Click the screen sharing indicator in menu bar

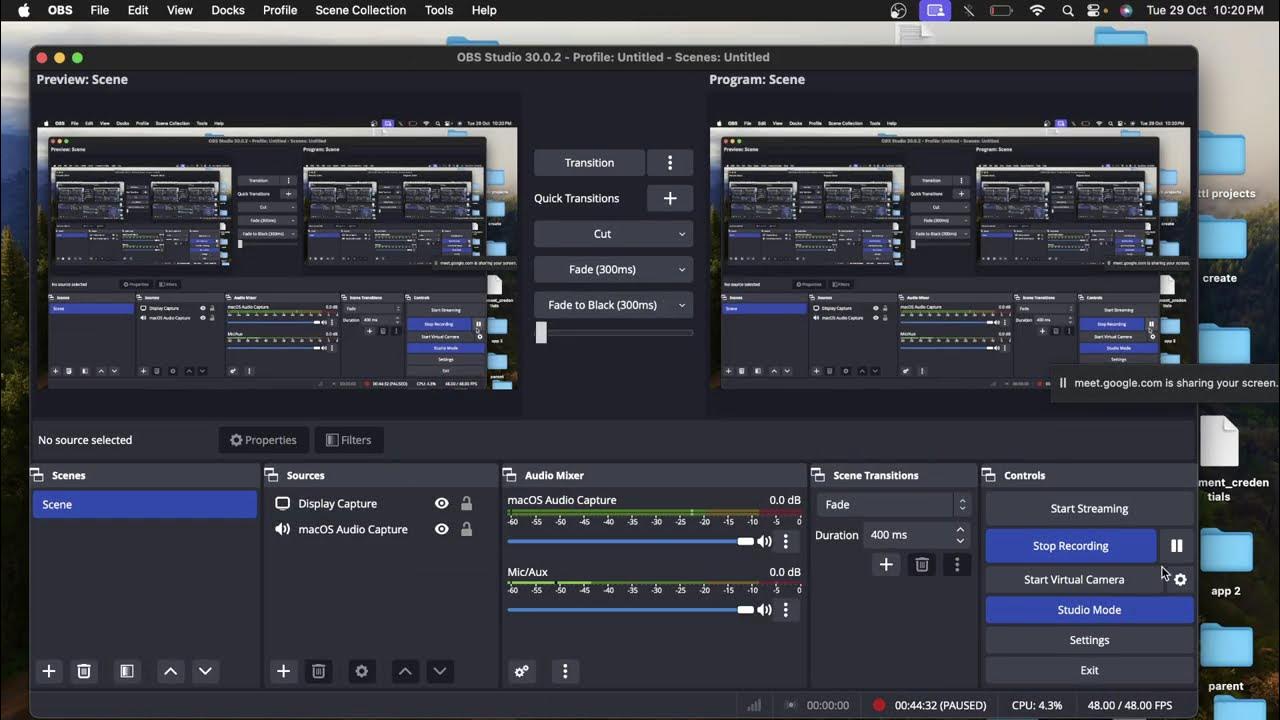(x=935, y=10)
